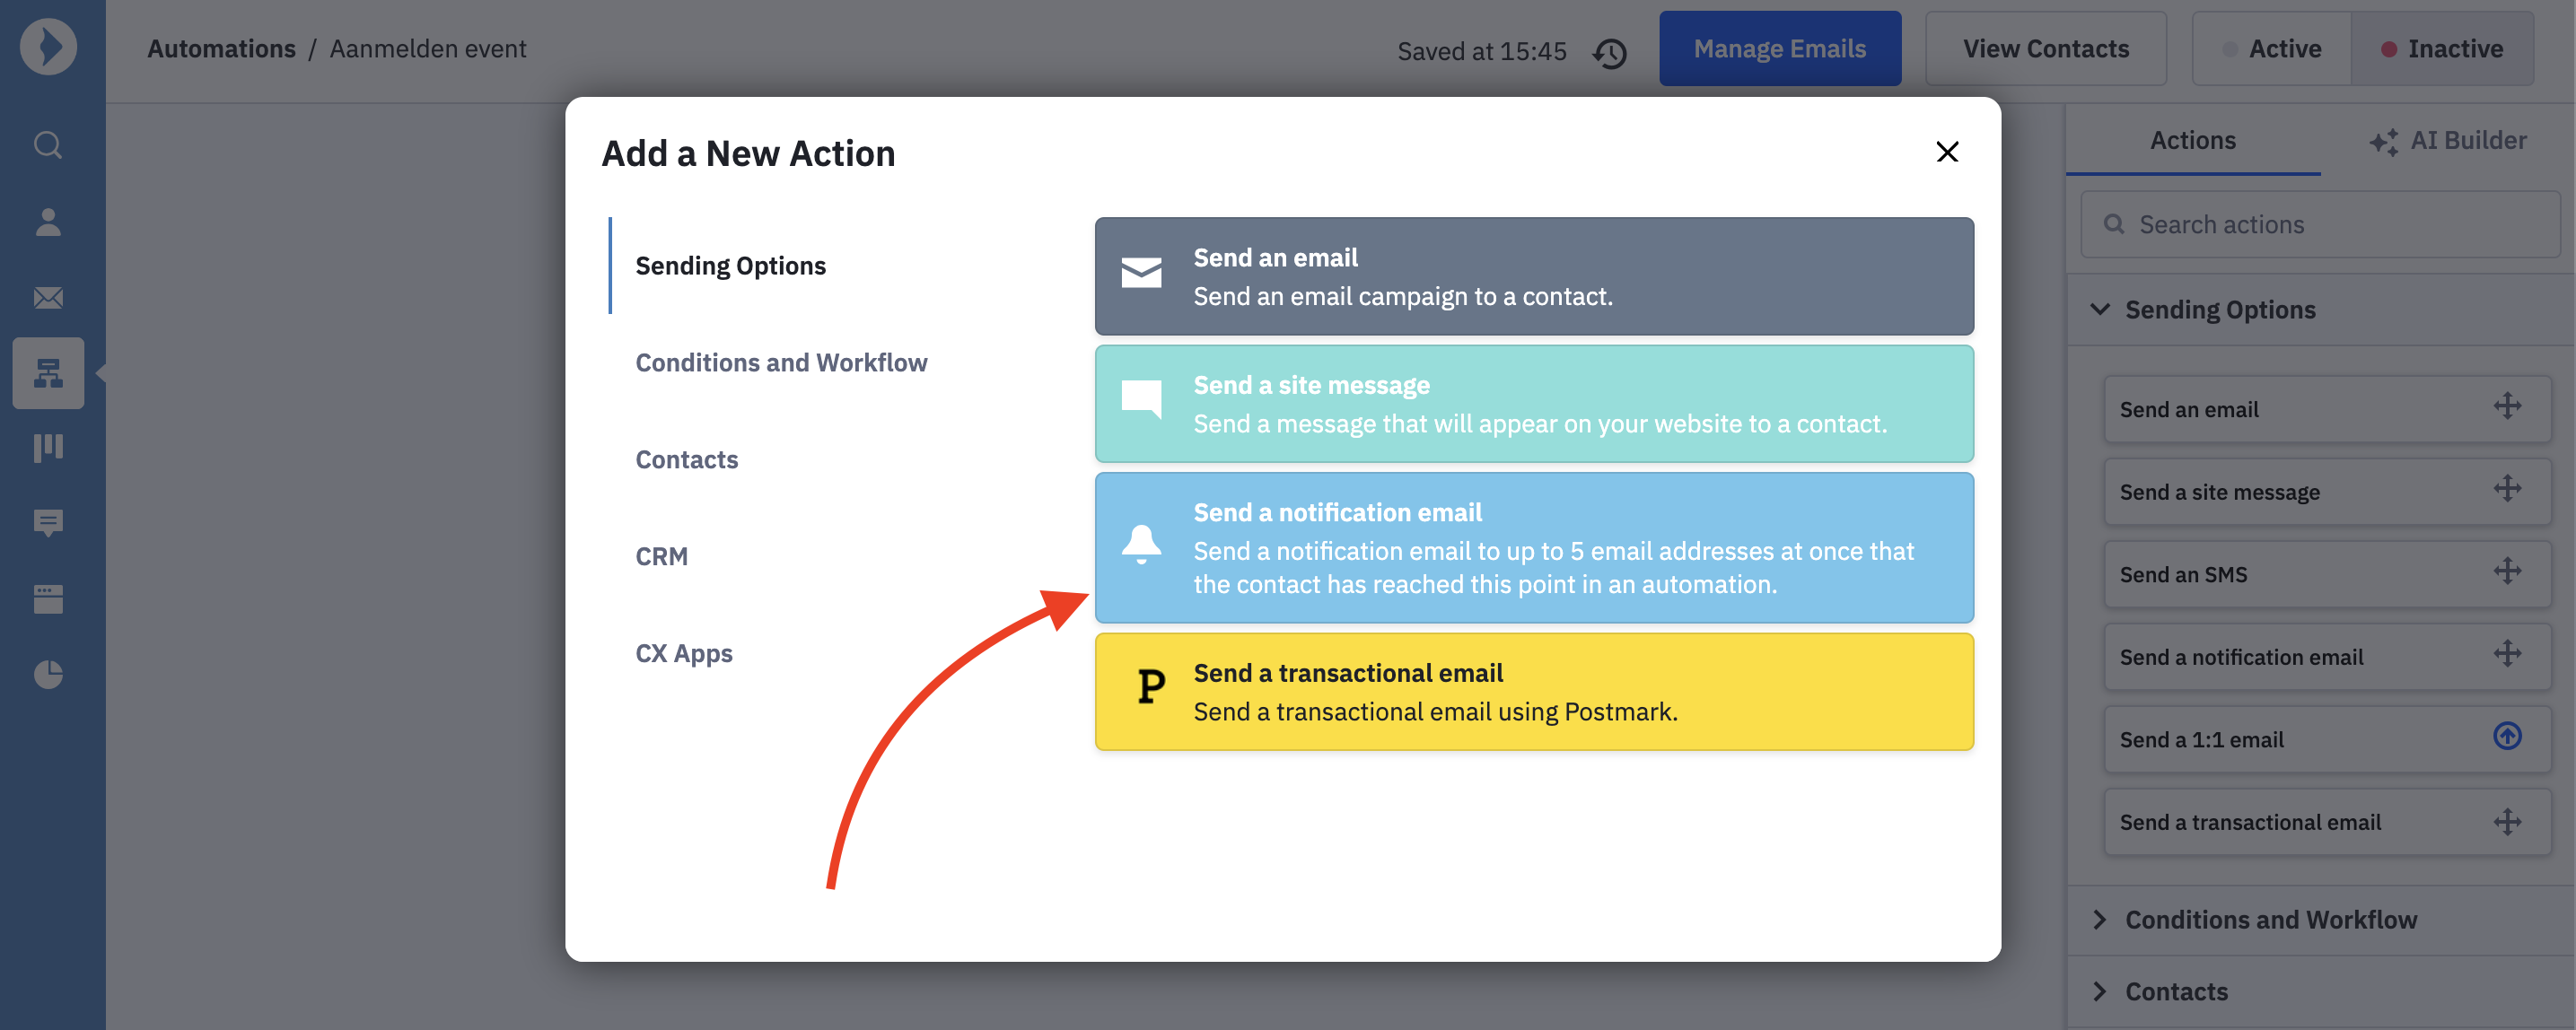The image size is (2576, 1030).
Task: Click the envelope icon on Send an email
Action: coord(1141,273)
